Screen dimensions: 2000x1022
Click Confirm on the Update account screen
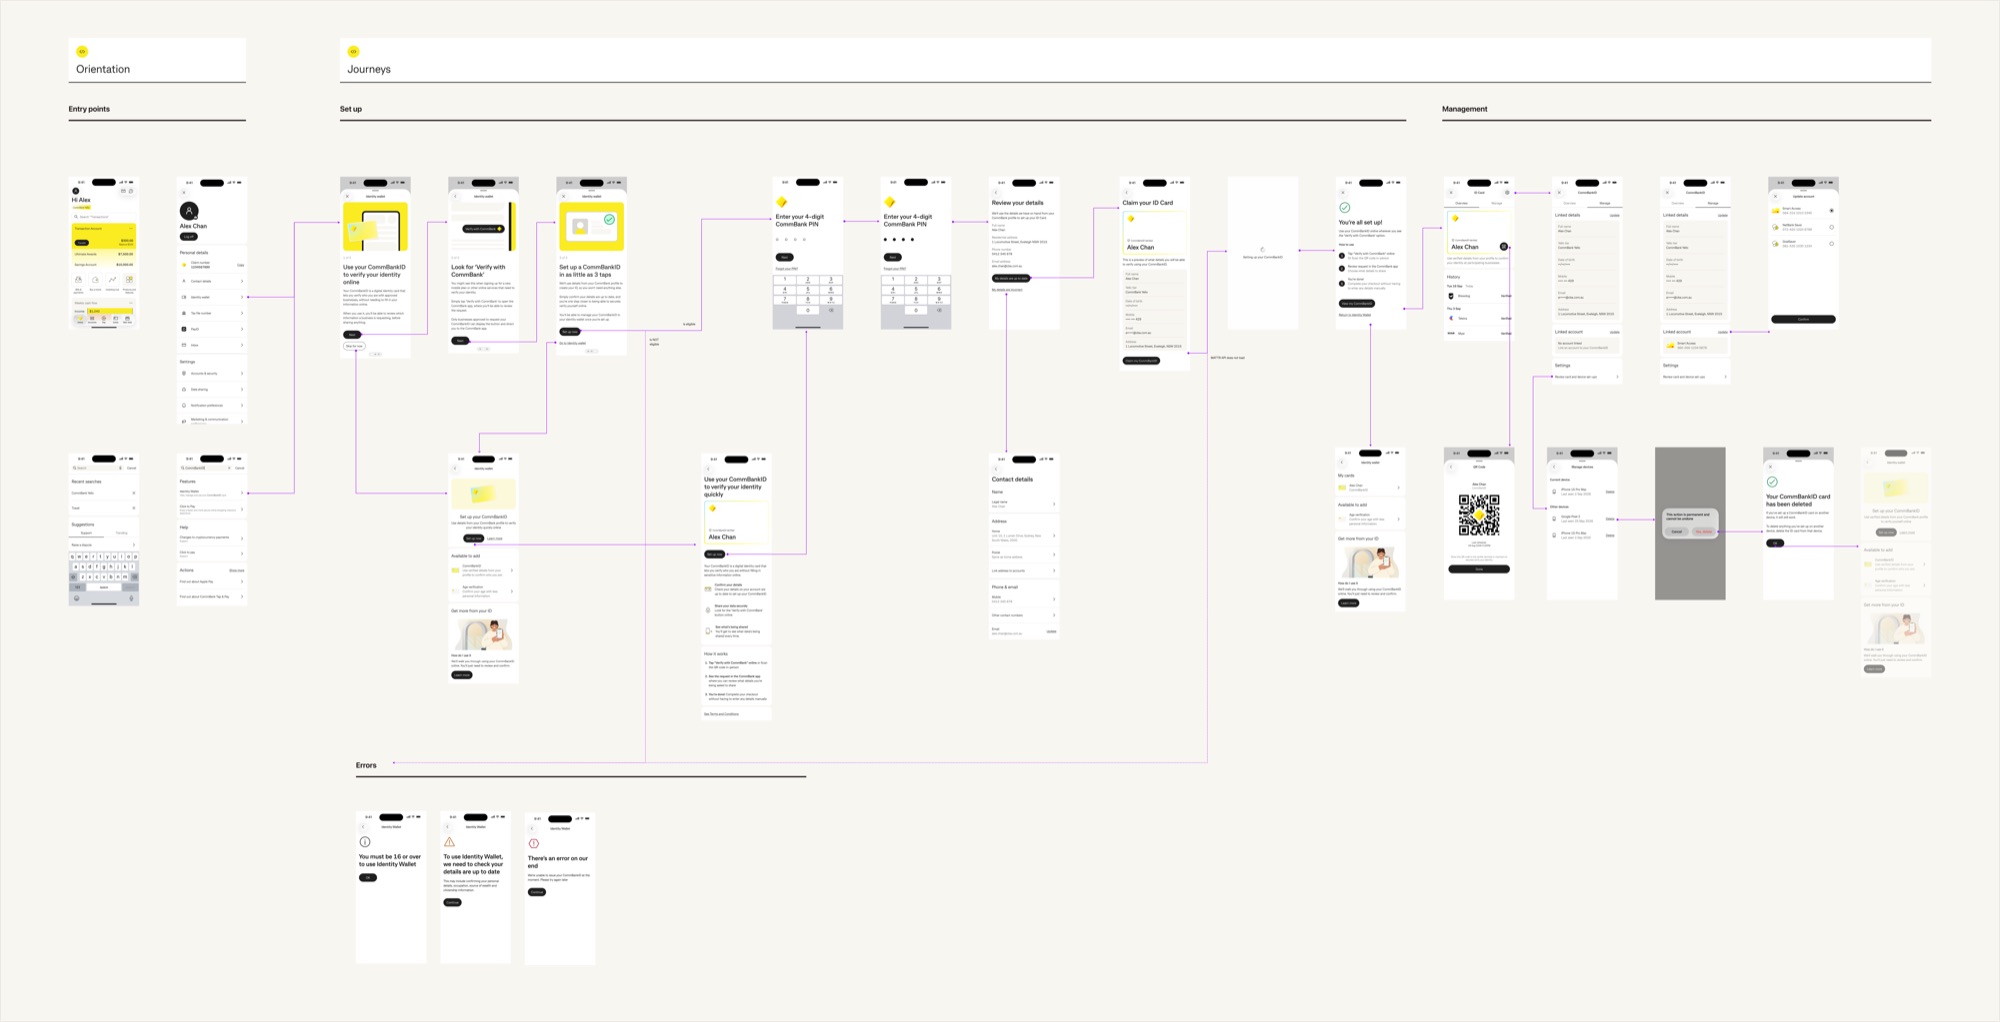(x=1803, y=319)
